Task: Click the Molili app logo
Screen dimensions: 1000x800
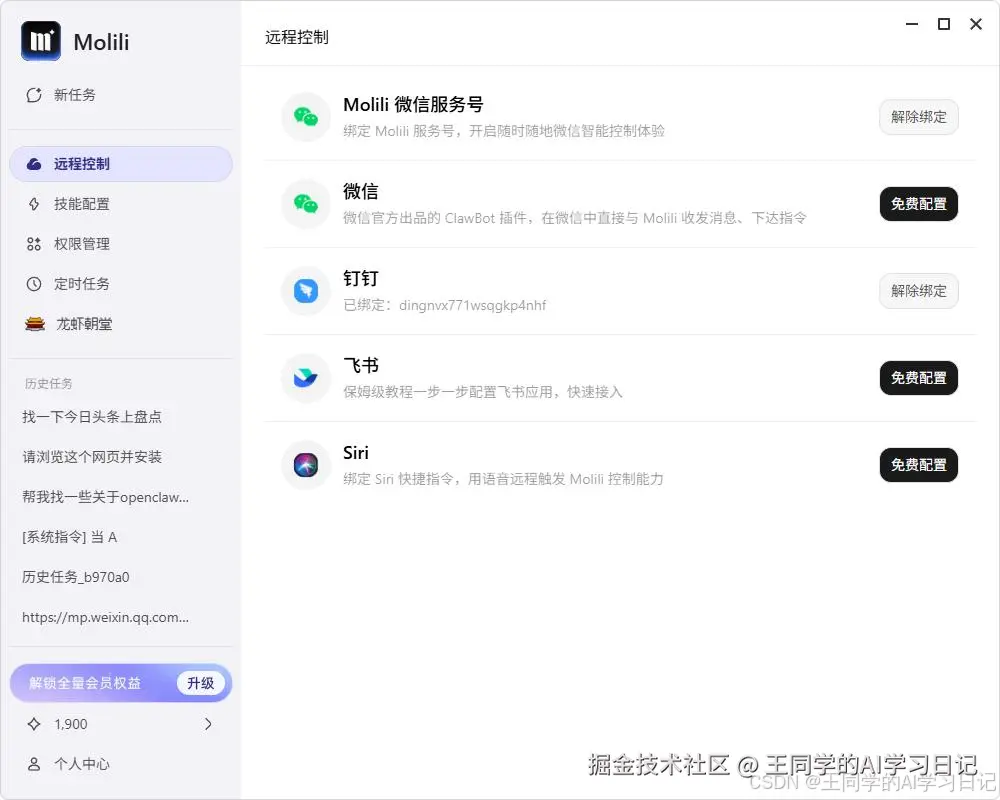Action: click(41, 41)
